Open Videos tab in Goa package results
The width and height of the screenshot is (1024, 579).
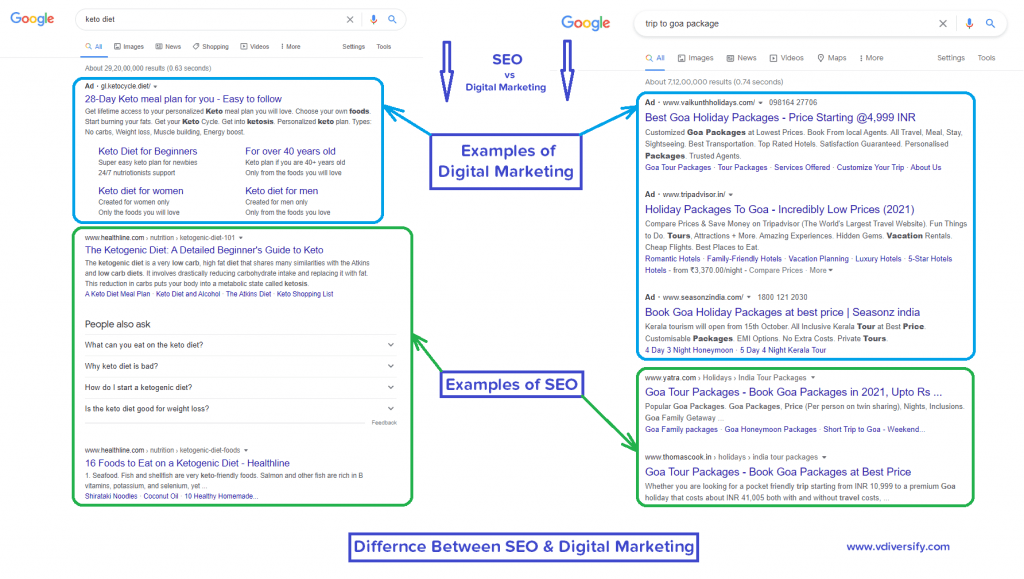click(786, 58)
